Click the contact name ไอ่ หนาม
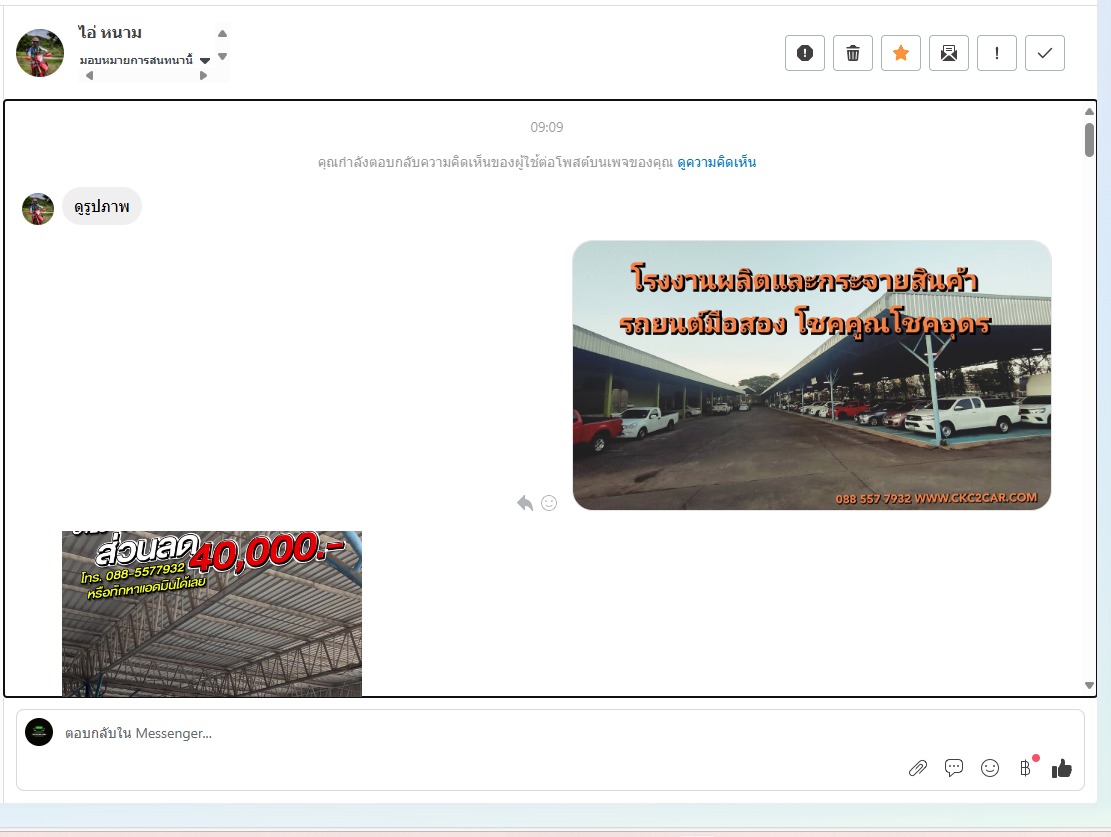The height and width of the screenshot is (837, 1111). tap(110, 33)
